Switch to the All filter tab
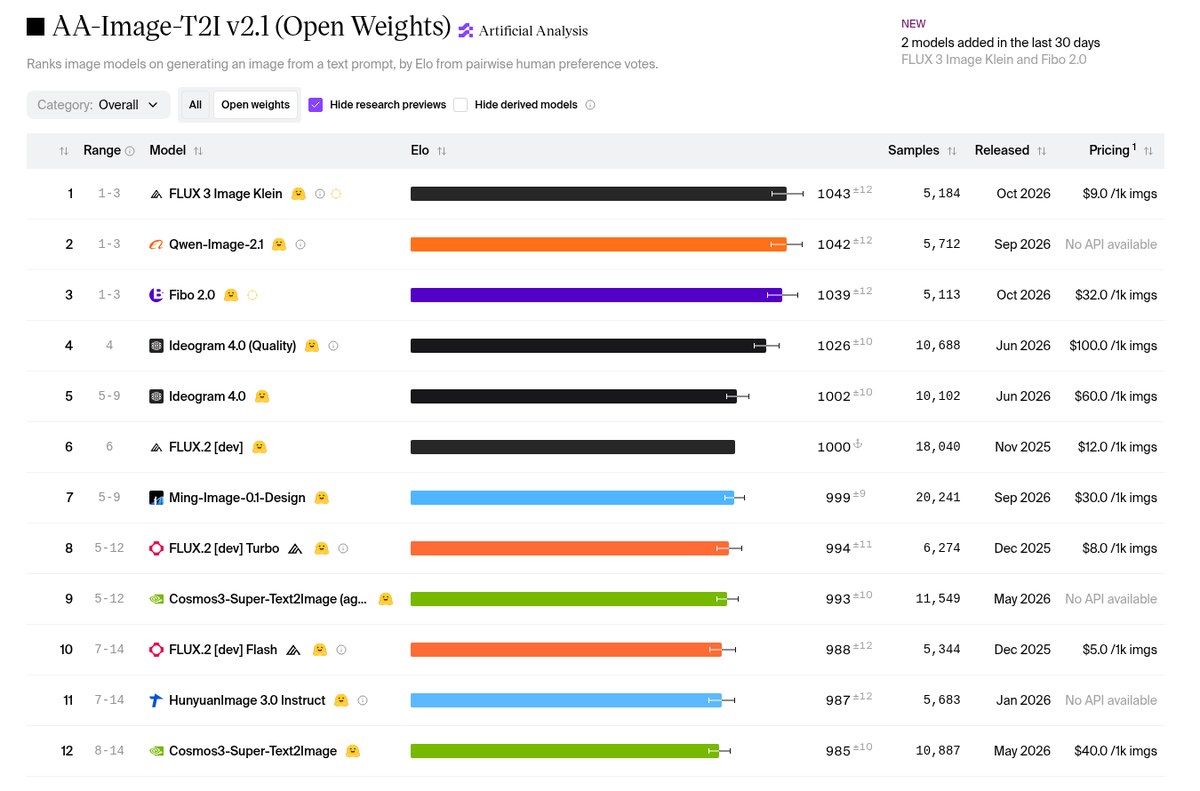The height and width of the screenshot is (791, 1200). click(195, 105)
